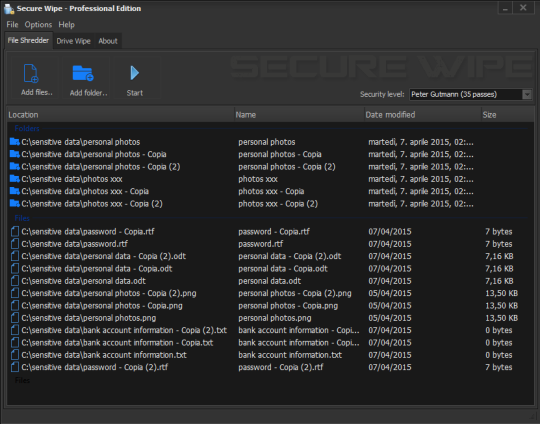Click file icon of password - Copia (2).rtf
The height and width of the screenshot is (424, 540).
pos(15,367)
